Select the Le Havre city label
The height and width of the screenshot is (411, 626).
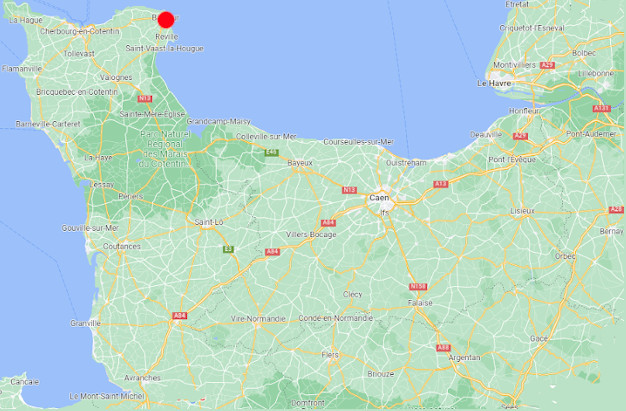point(494,83)
